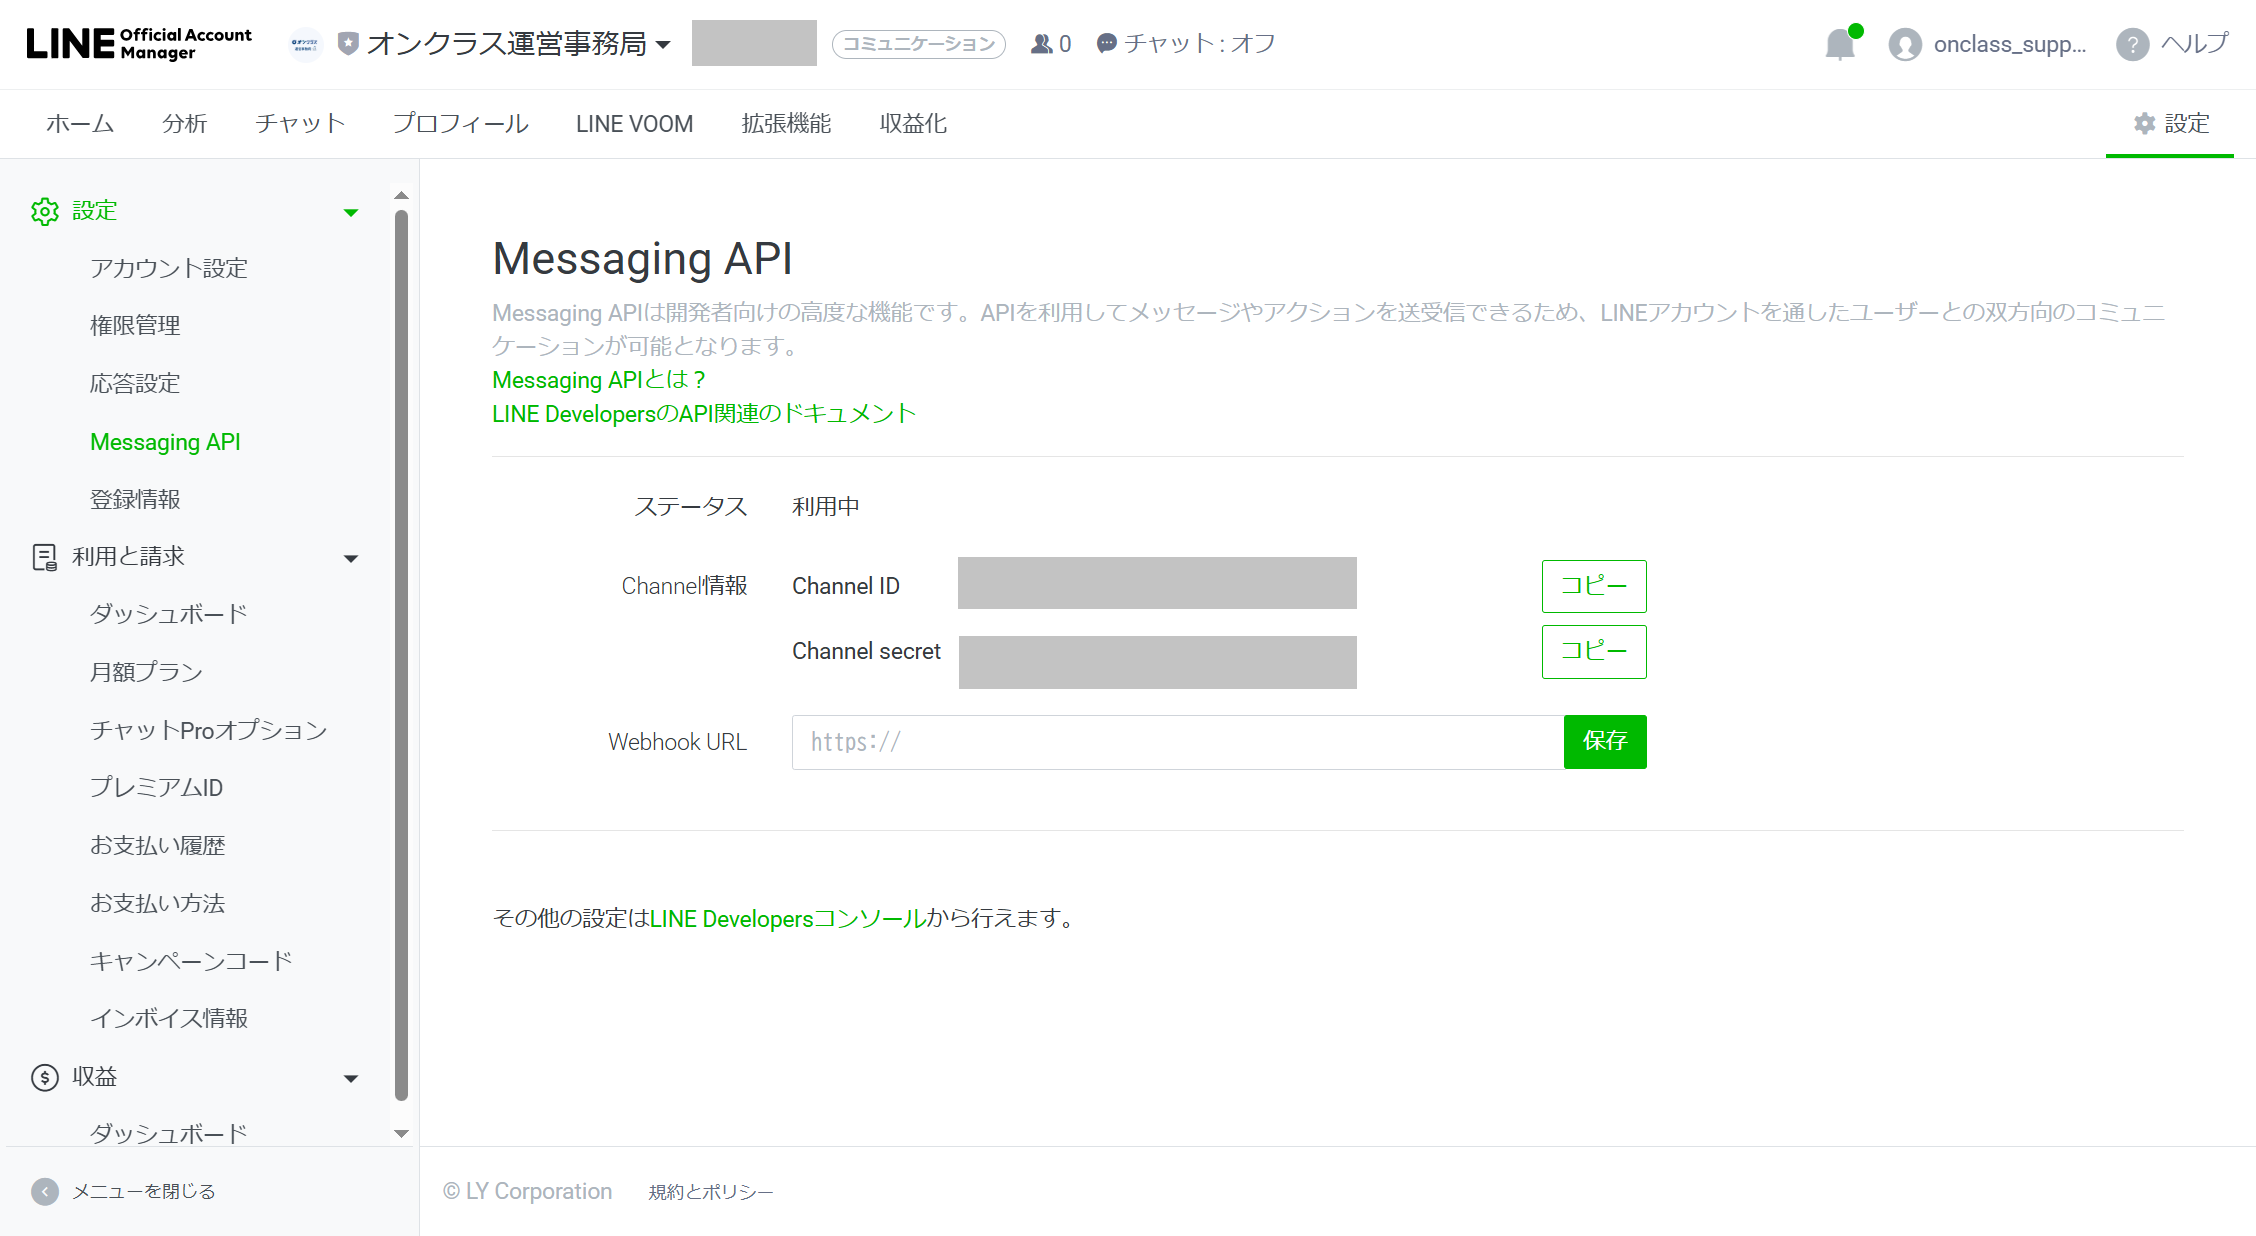Click the onclass_supp user avatar icon
This screenshot has width=2256, height=1236.
pos(1904,45)
